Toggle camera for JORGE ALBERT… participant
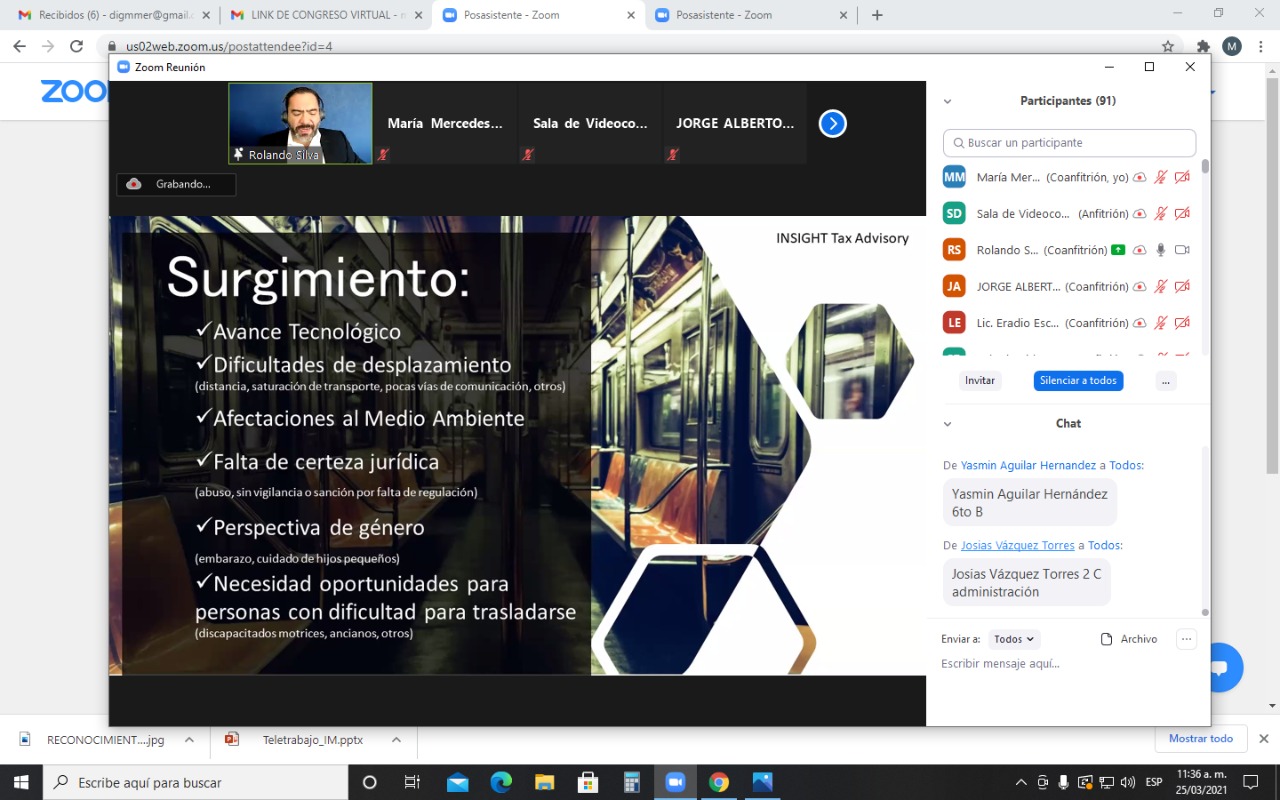Screen dimensions: 1280x800 (x=1182, y=287)
